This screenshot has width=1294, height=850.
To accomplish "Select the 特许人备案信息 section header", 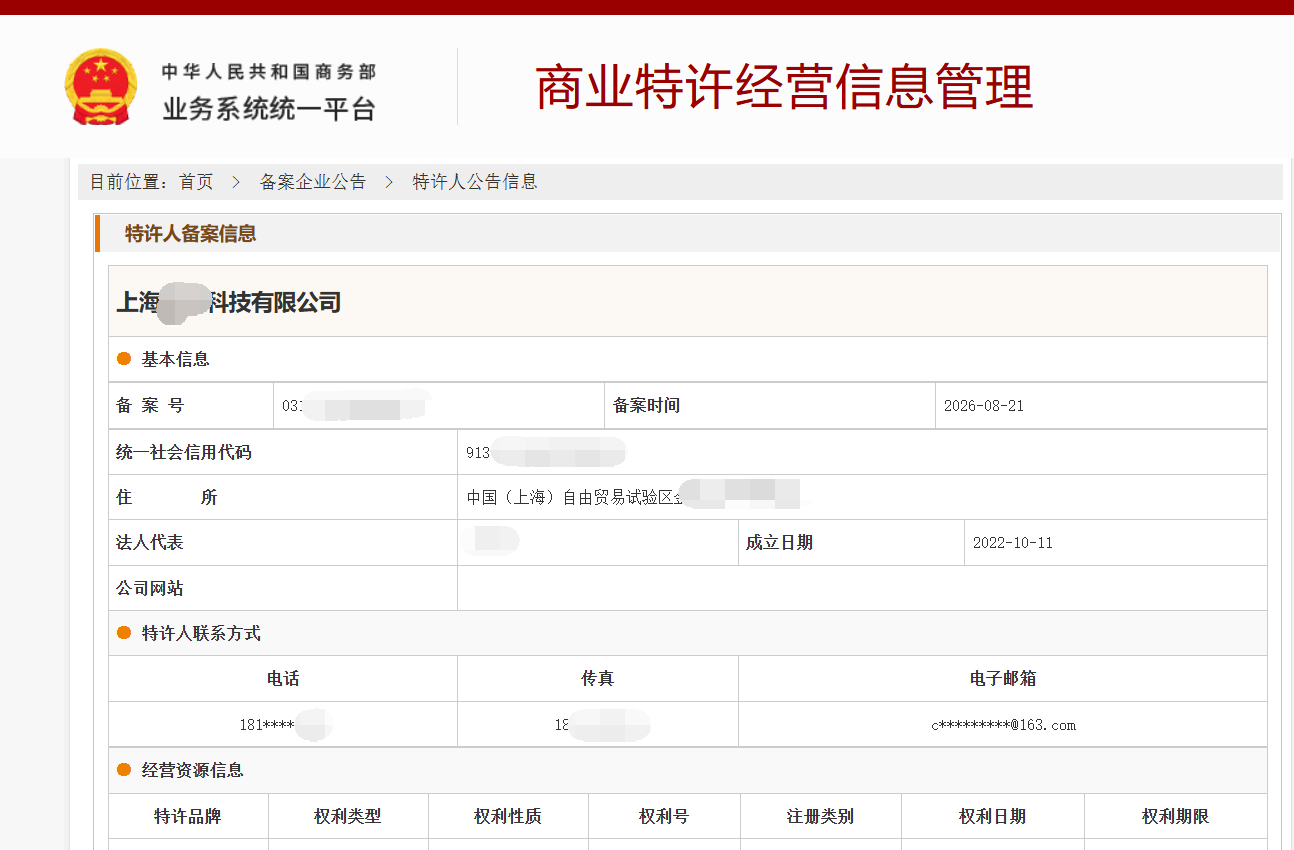I will (190, 234).
